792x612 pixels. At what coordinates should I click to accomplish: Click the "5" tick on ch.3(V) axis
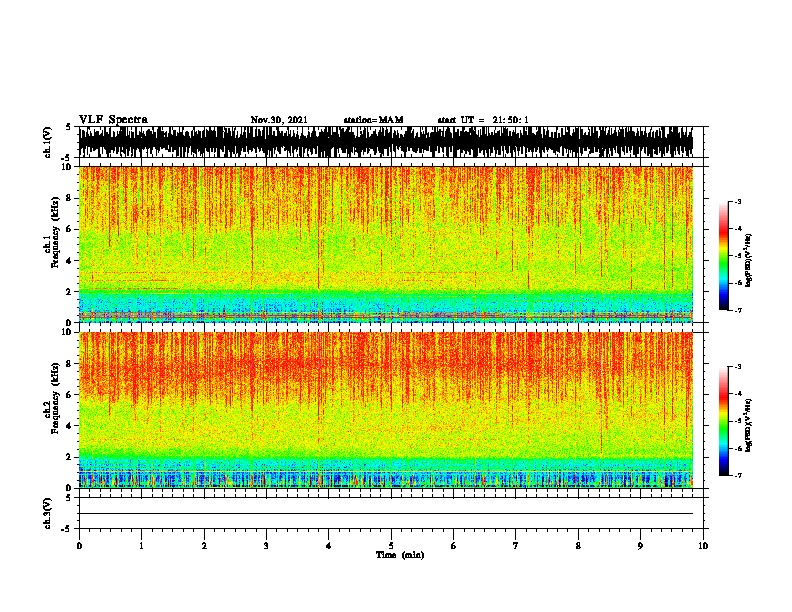tap(68, 498)
